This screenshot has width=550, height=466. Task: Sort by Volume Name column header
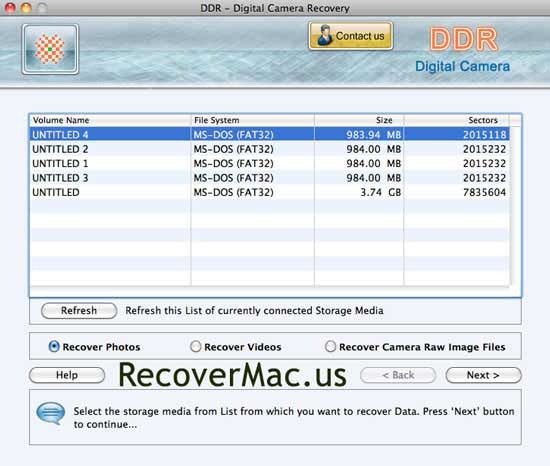pos(110,120)
